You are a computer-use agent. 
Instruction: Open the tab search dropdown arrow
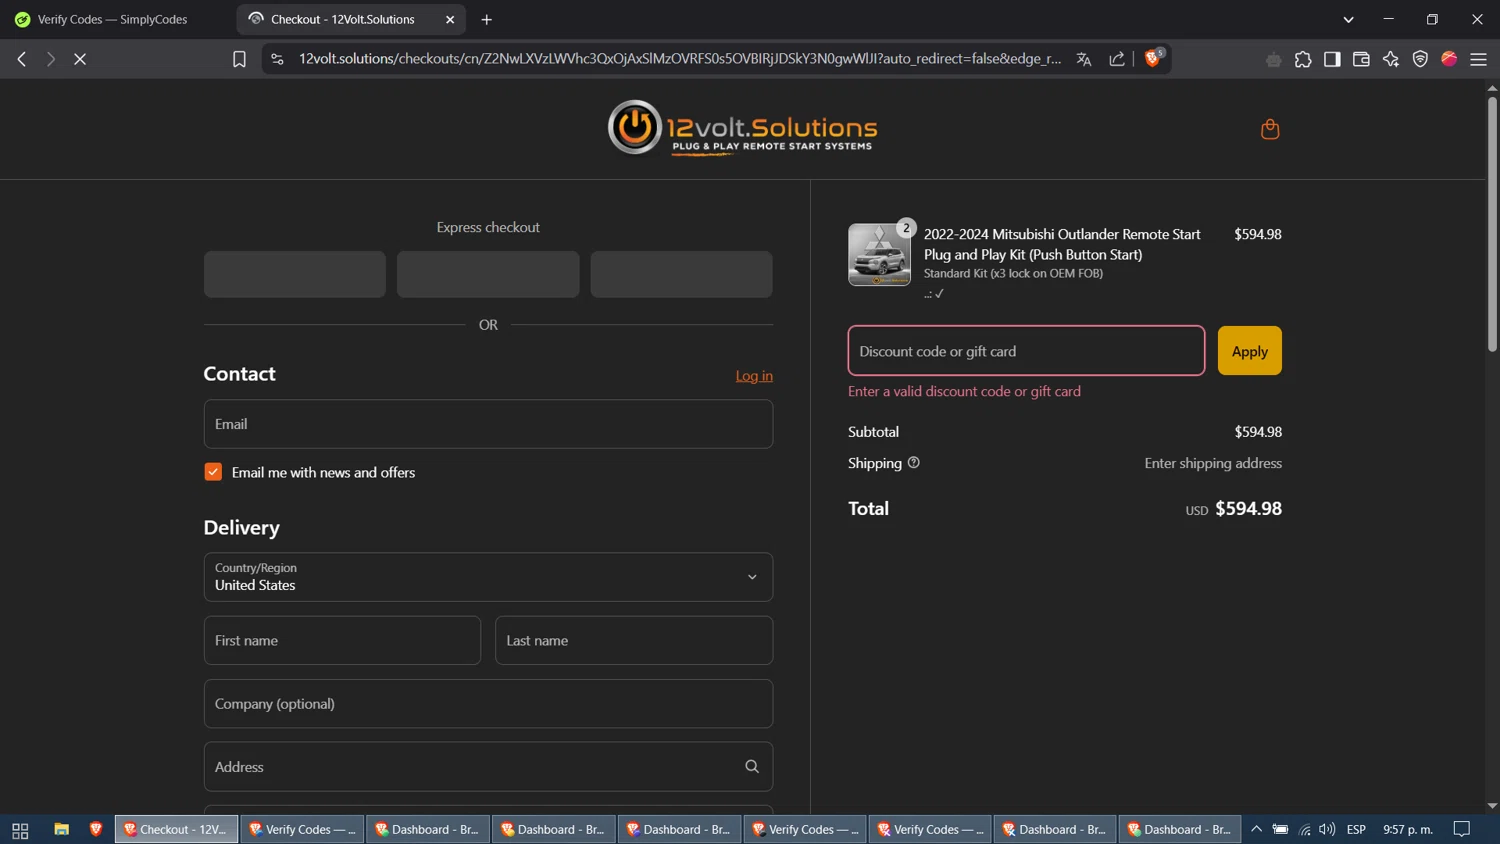1348,19
